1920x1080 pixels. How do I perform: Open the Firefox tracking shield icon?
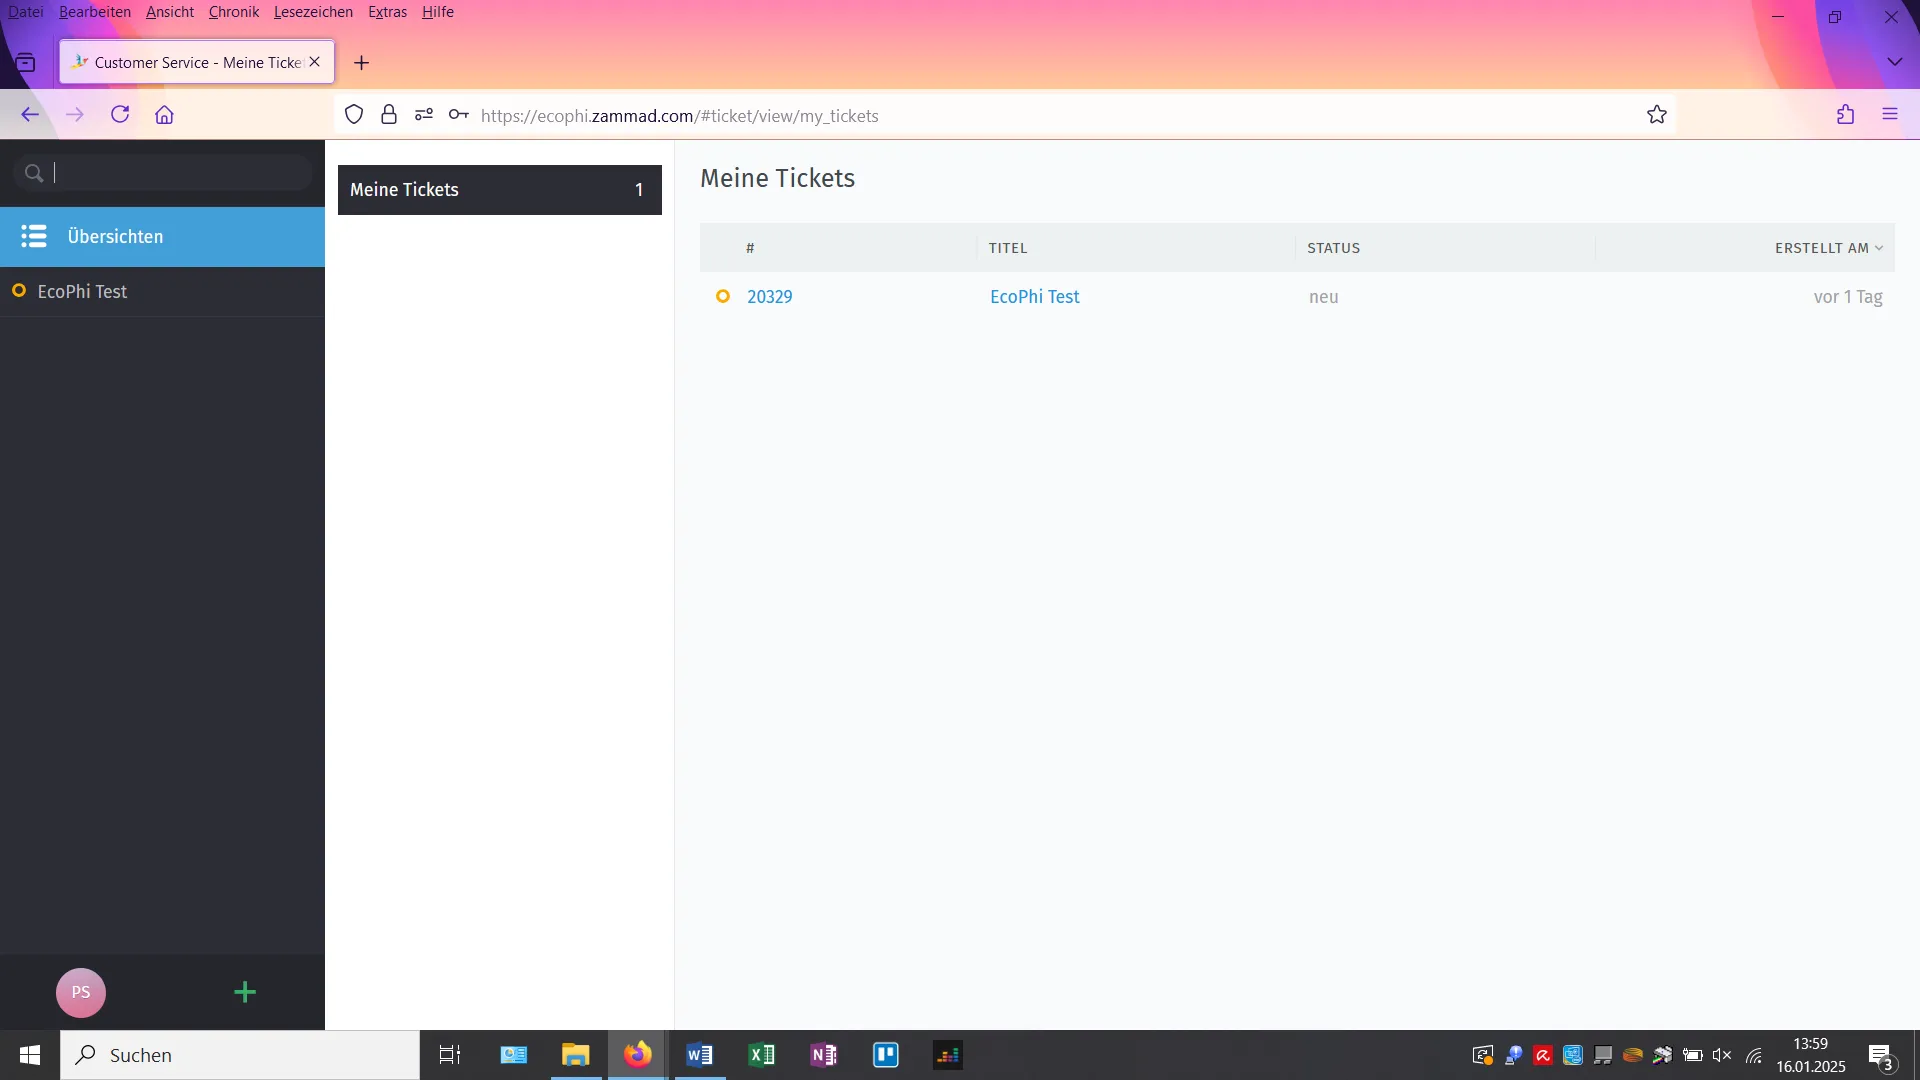353,115
